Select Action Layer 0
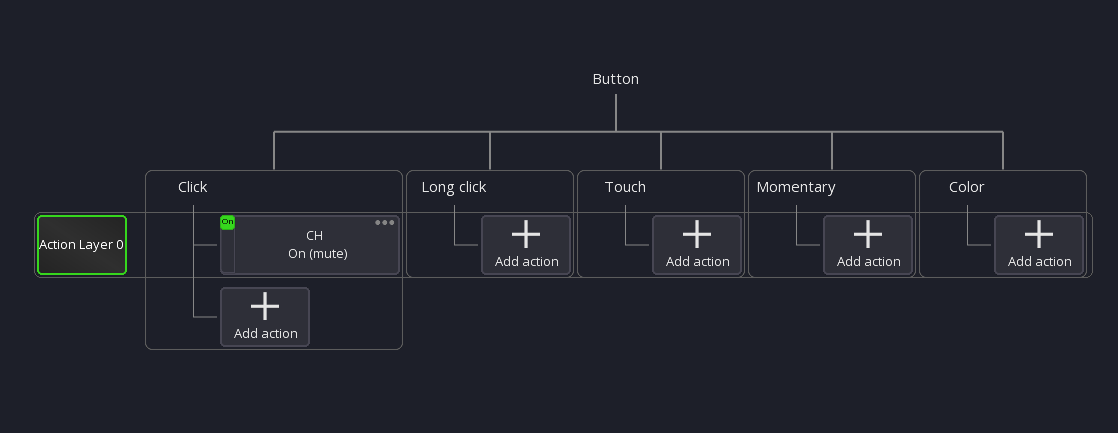 click(82, 245)
